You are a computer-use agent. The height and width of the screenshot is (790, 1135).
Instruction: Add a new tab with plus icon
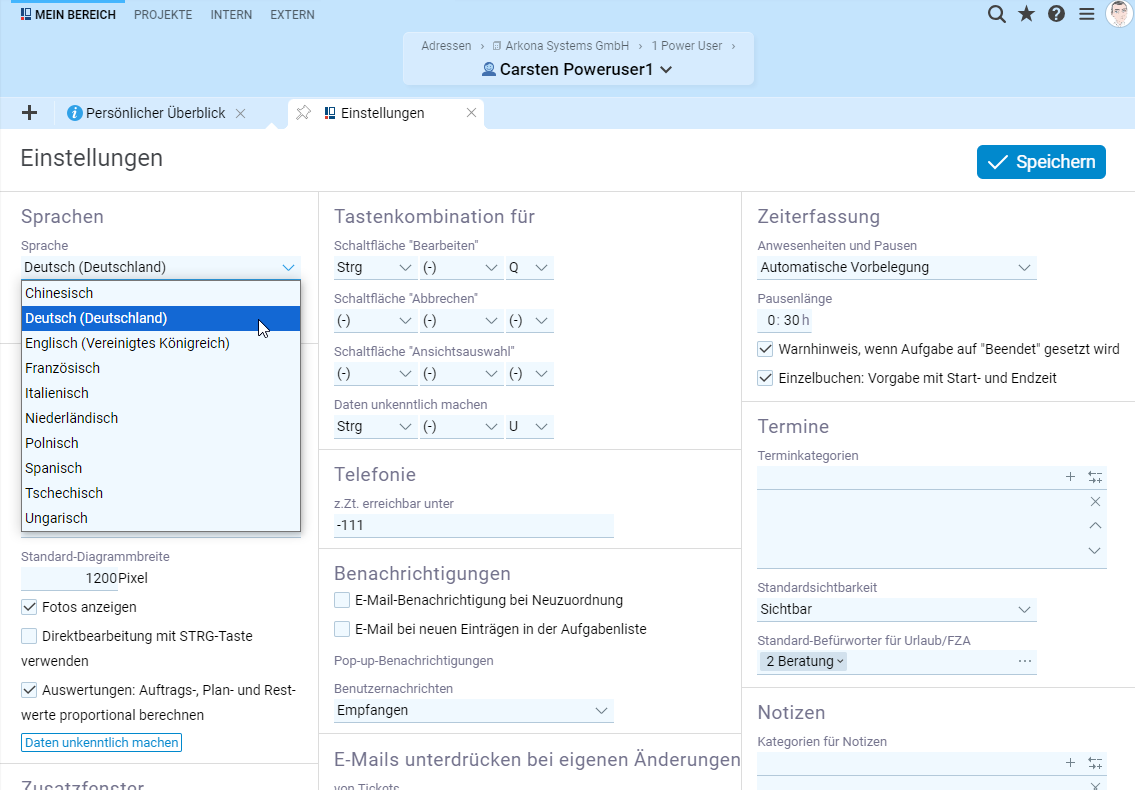pos(30,112)
